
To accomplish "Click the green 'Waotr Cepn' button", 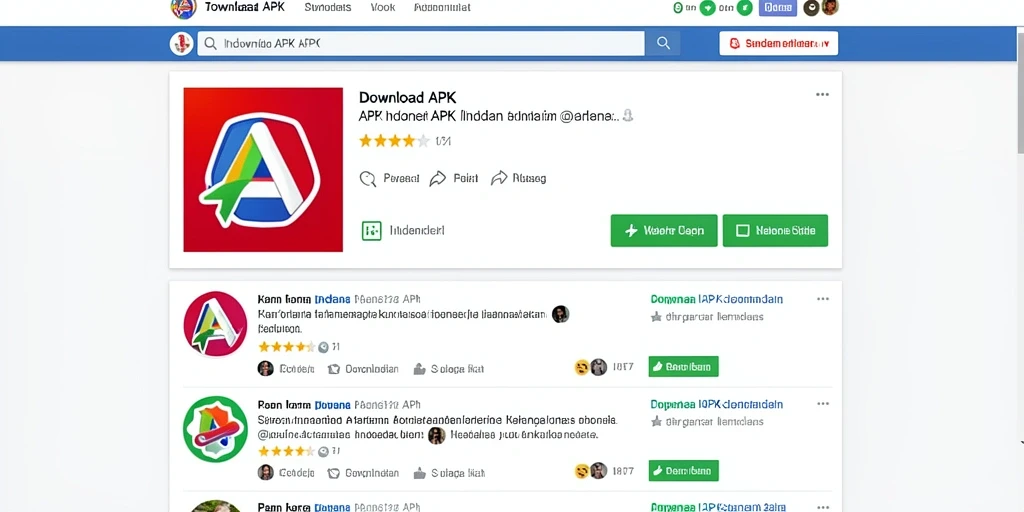I will [664, 231].
